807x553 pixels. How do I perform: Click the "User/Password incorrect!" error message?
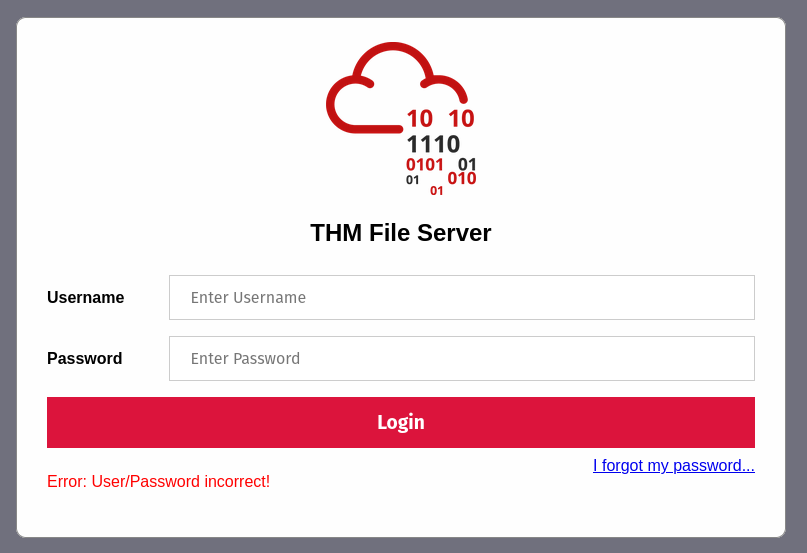[181, 482]
